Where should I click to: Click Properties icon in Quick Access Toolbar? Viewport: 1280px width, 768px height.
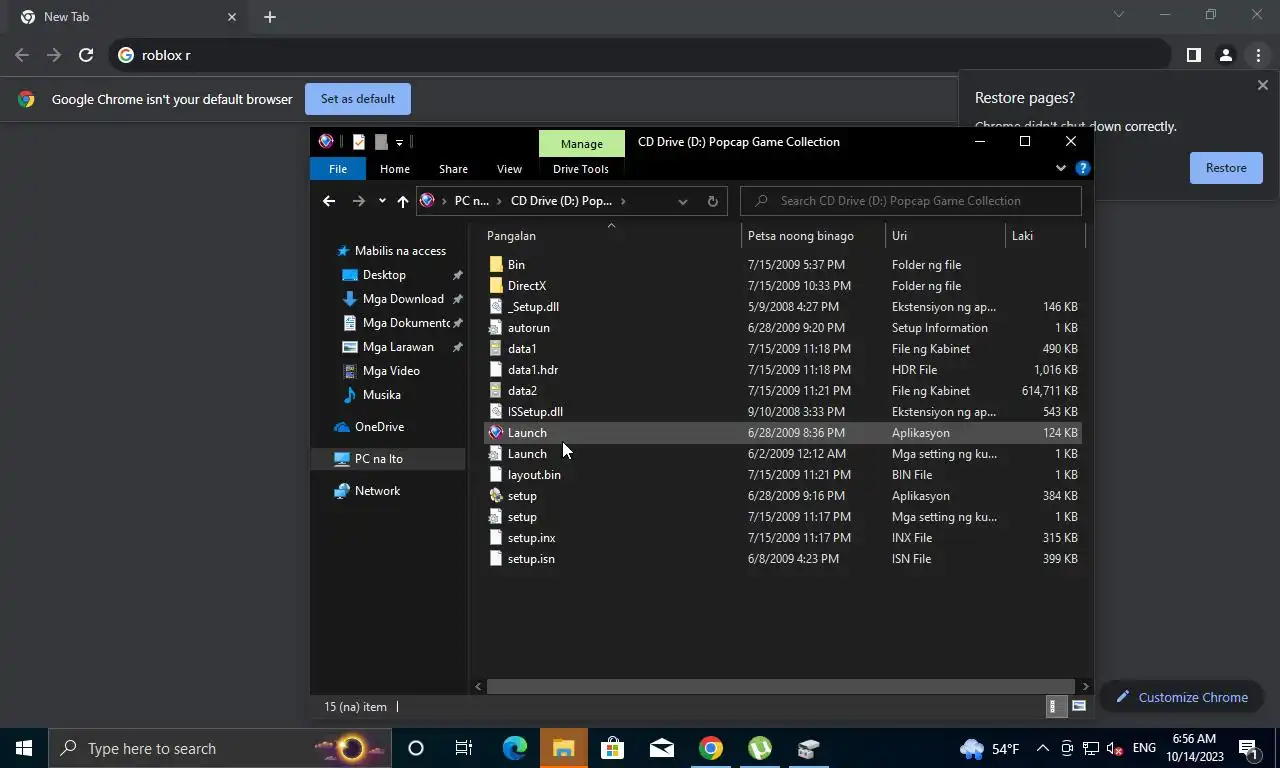(359, 142)
